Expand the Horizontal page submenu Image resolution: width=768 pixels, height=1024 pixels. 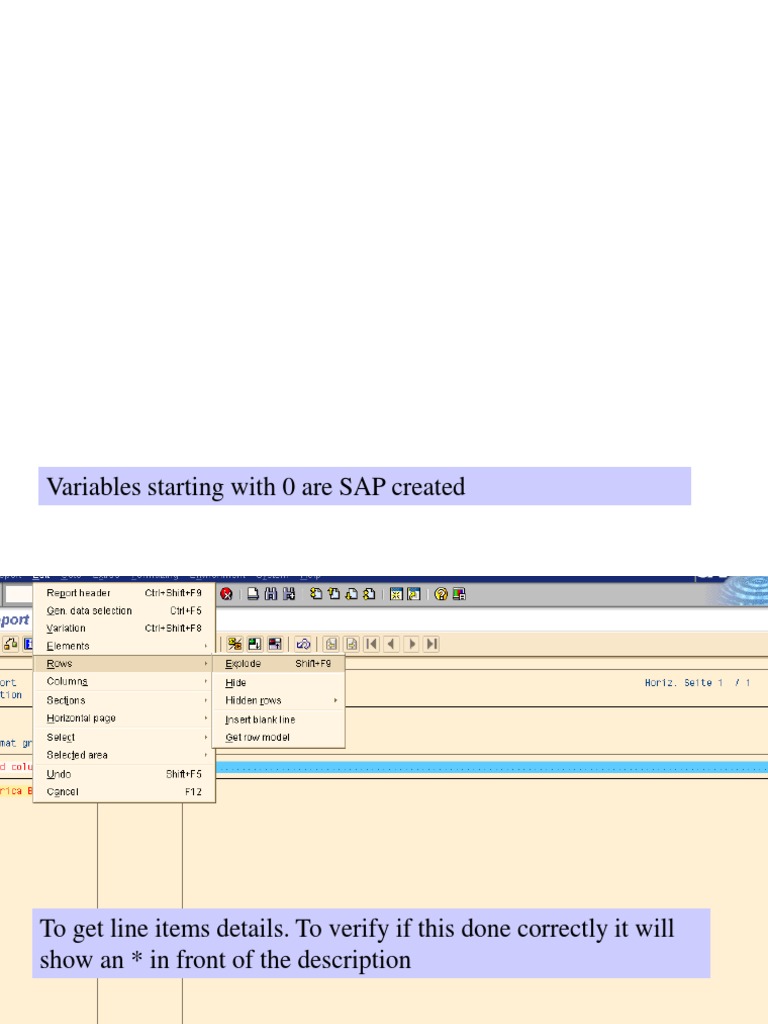point(124,718)
